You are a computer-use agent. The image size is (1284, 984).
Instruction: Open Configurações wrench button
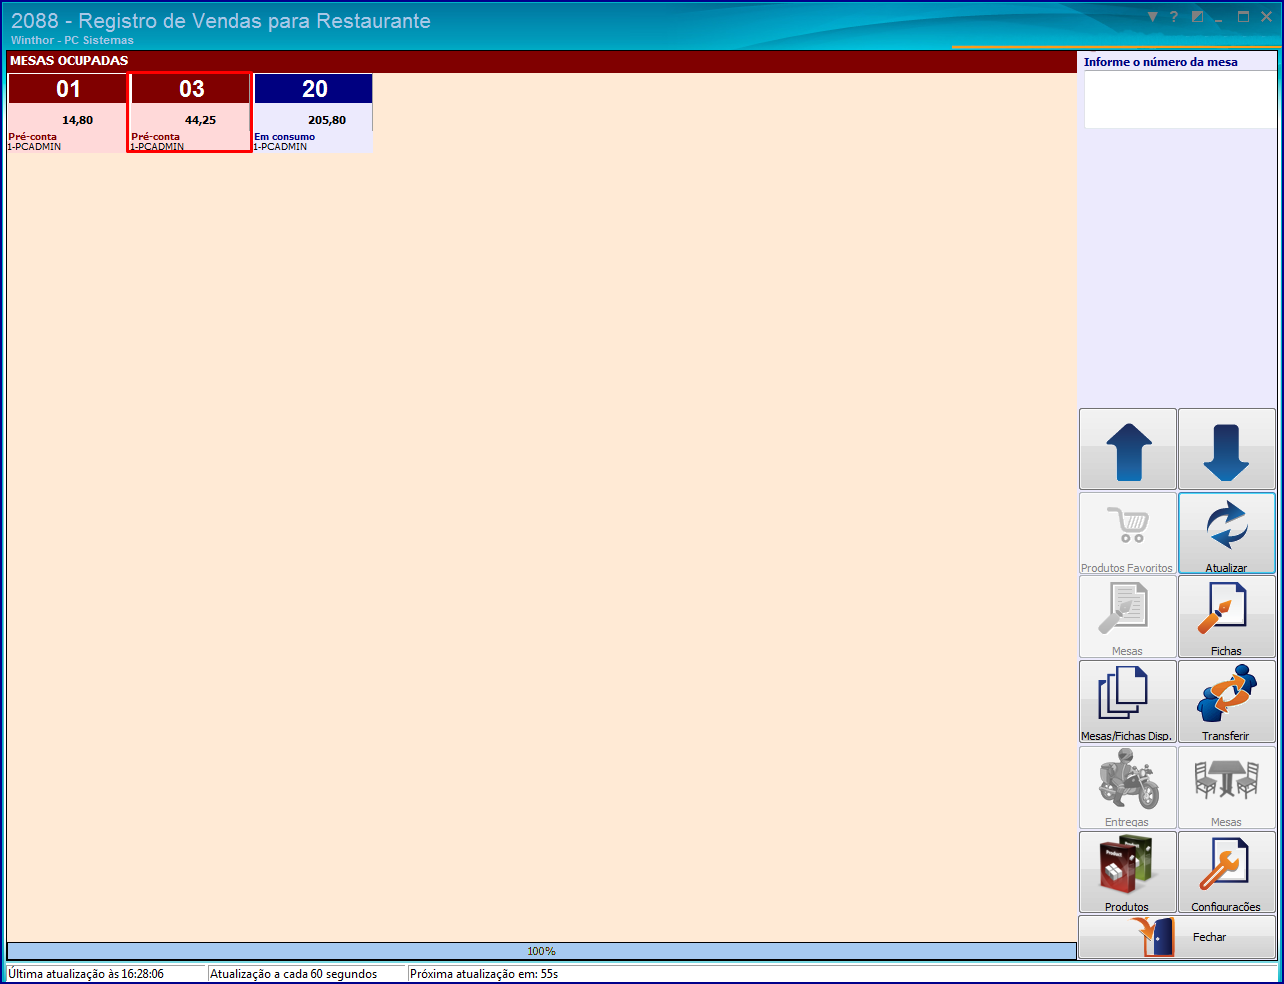[x=1227, y=872]
